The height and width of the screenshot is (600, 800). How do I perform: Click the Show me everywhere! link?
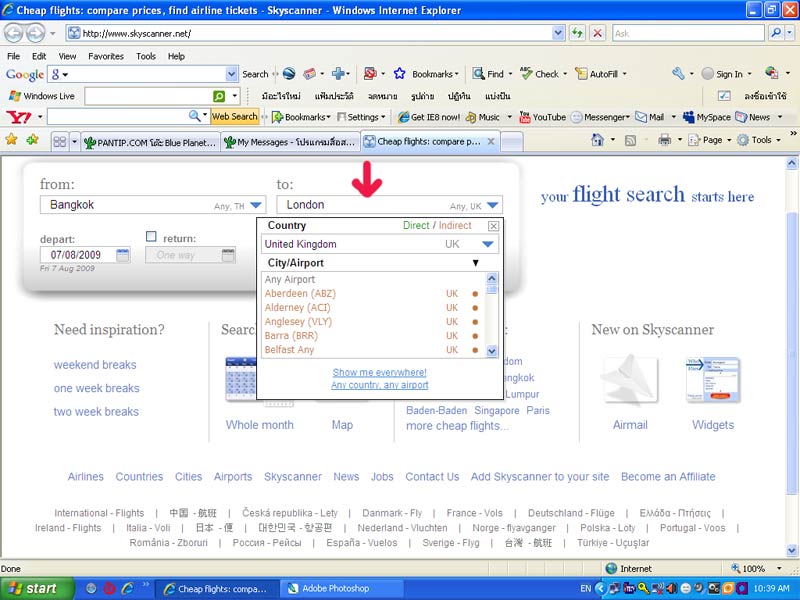click(x=380, y=372)
